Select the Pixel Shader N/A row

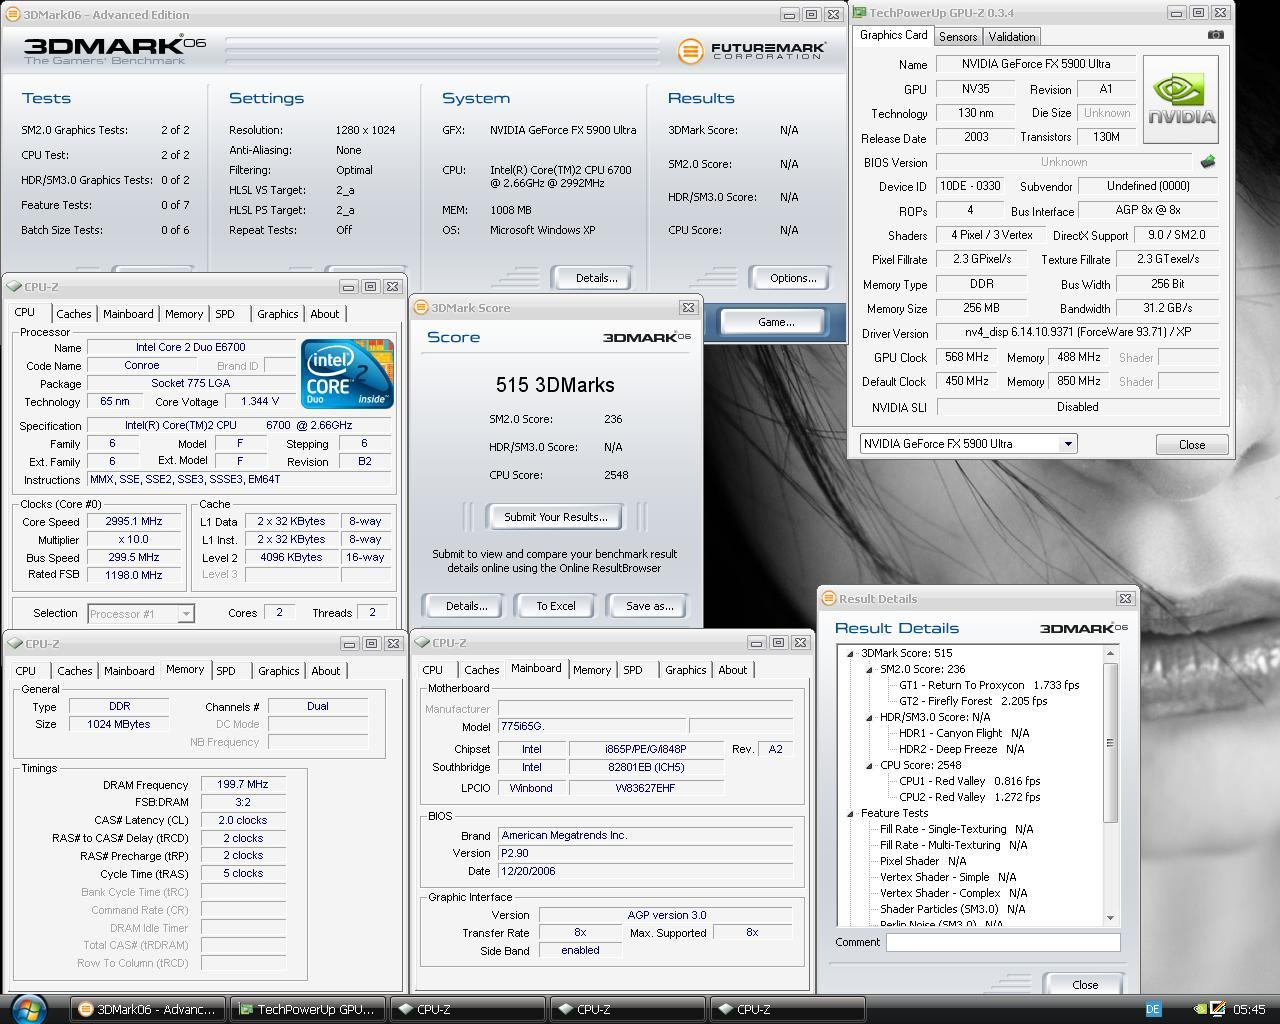923,861
